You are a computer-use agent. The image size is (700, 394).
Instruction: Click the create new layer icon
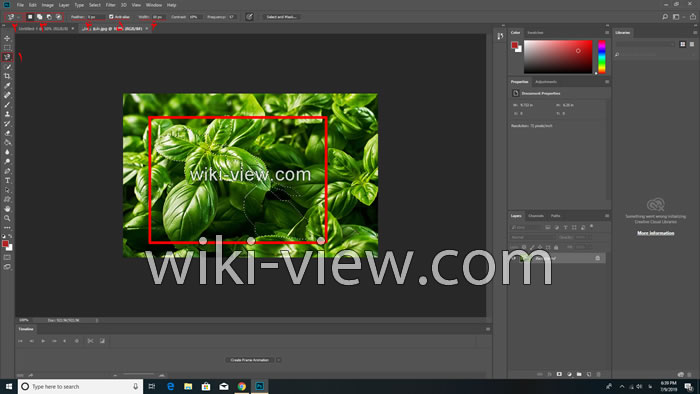589,374
